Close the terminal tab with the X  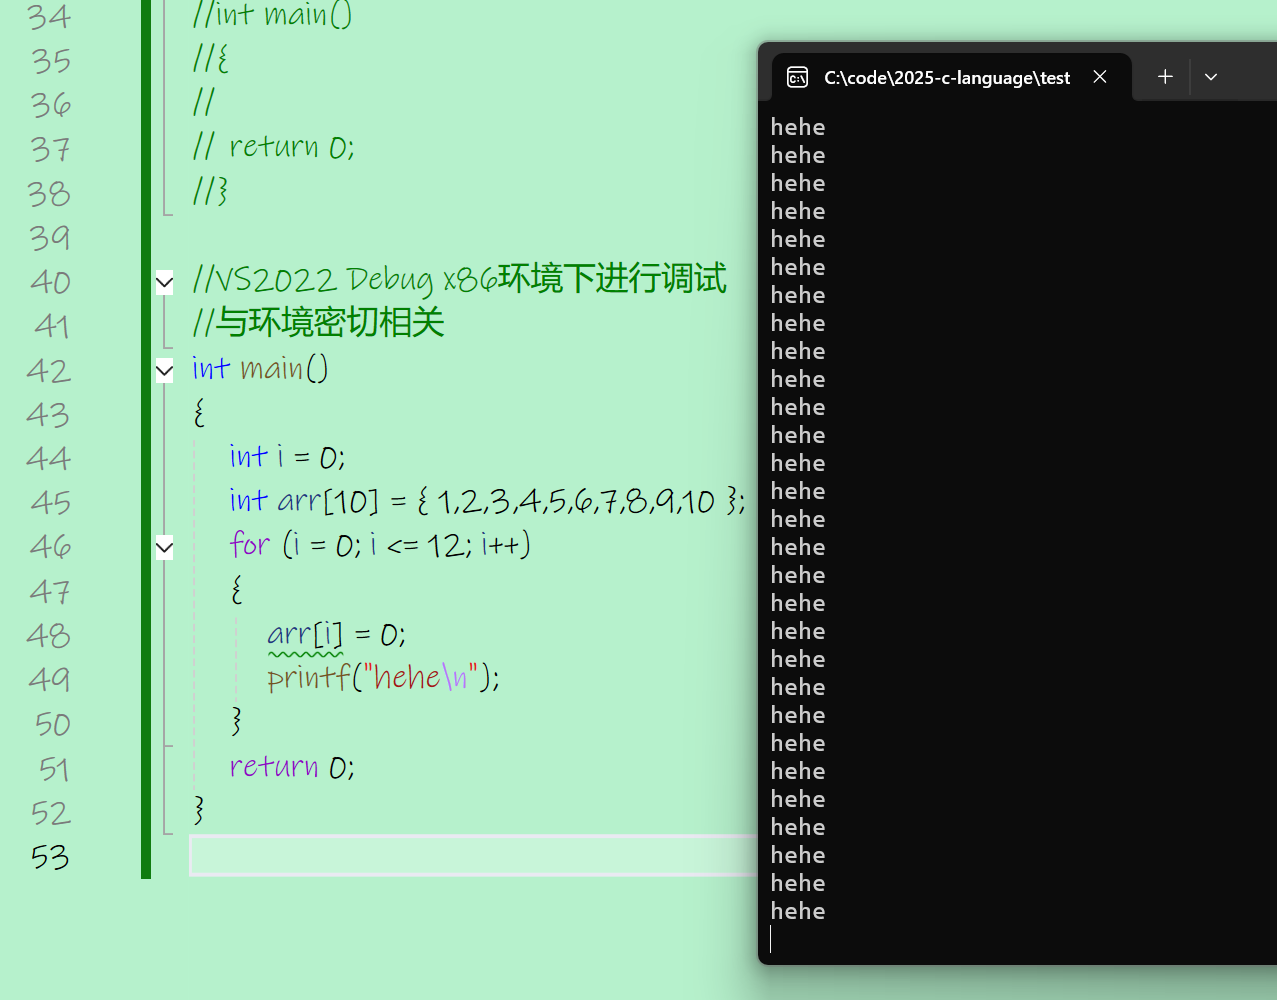coord(1100,77)
